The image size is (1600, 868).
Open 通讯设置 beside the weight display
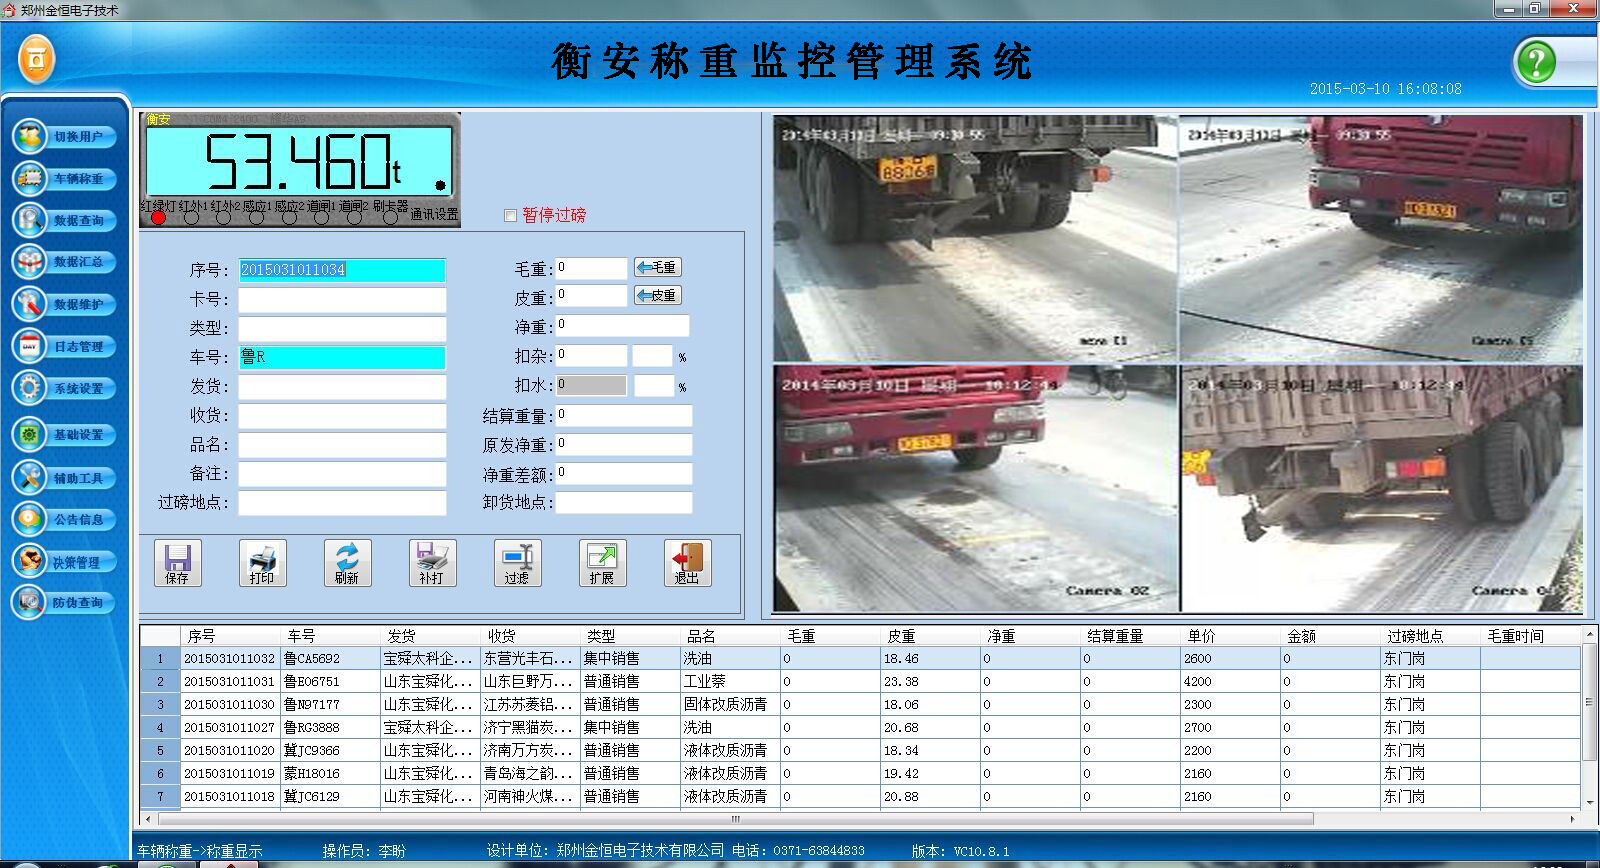(x=434, y=214)
